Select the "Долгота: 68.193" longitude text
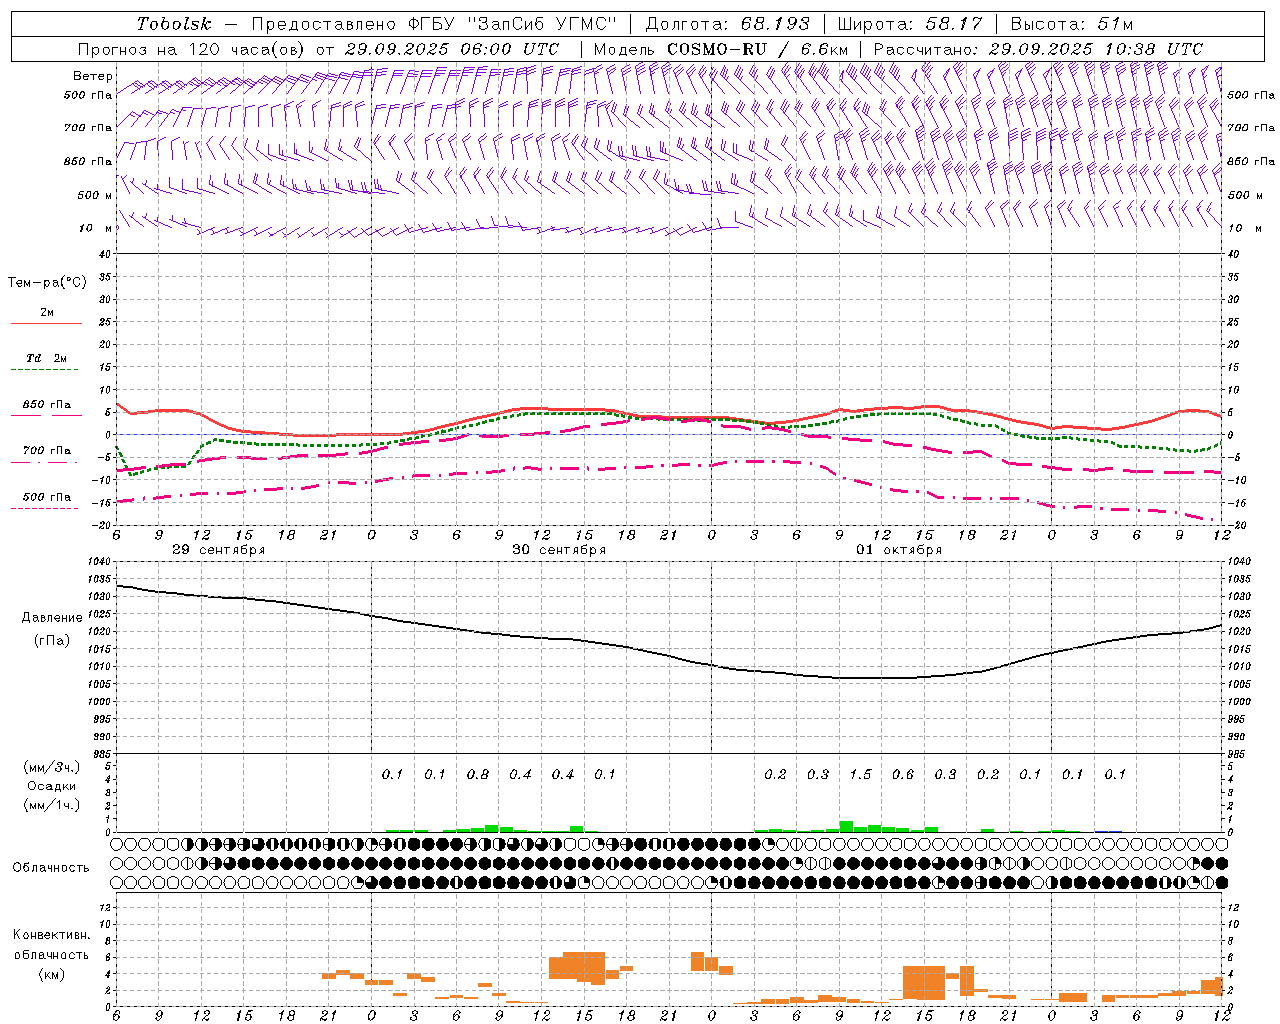Image resolution: width=1280 pixels, height=1024 pixels. coord(727,24)
